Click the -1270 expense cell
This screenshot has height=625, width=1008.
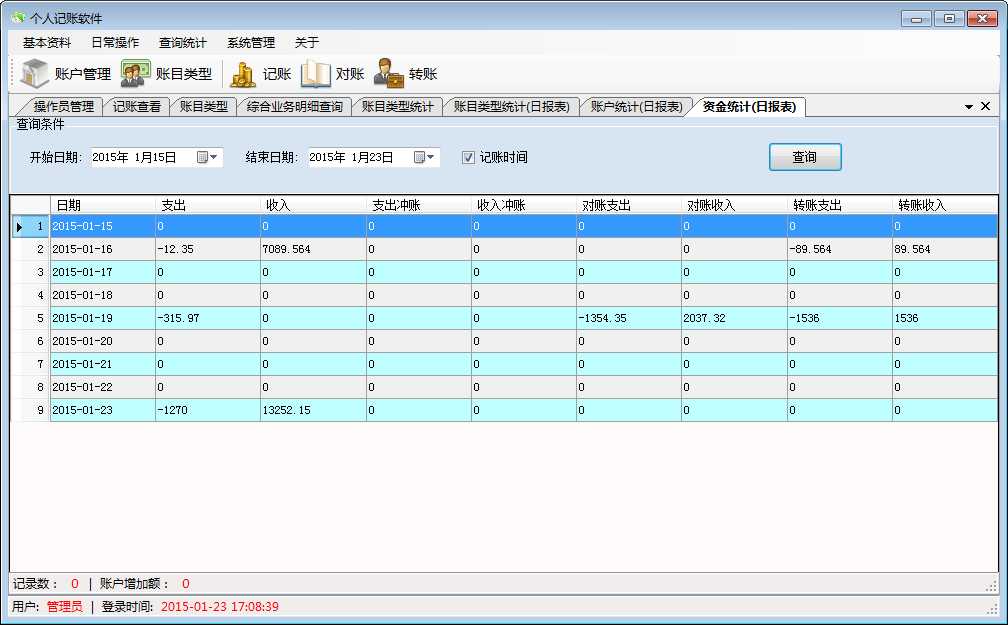tap(208, 410)
